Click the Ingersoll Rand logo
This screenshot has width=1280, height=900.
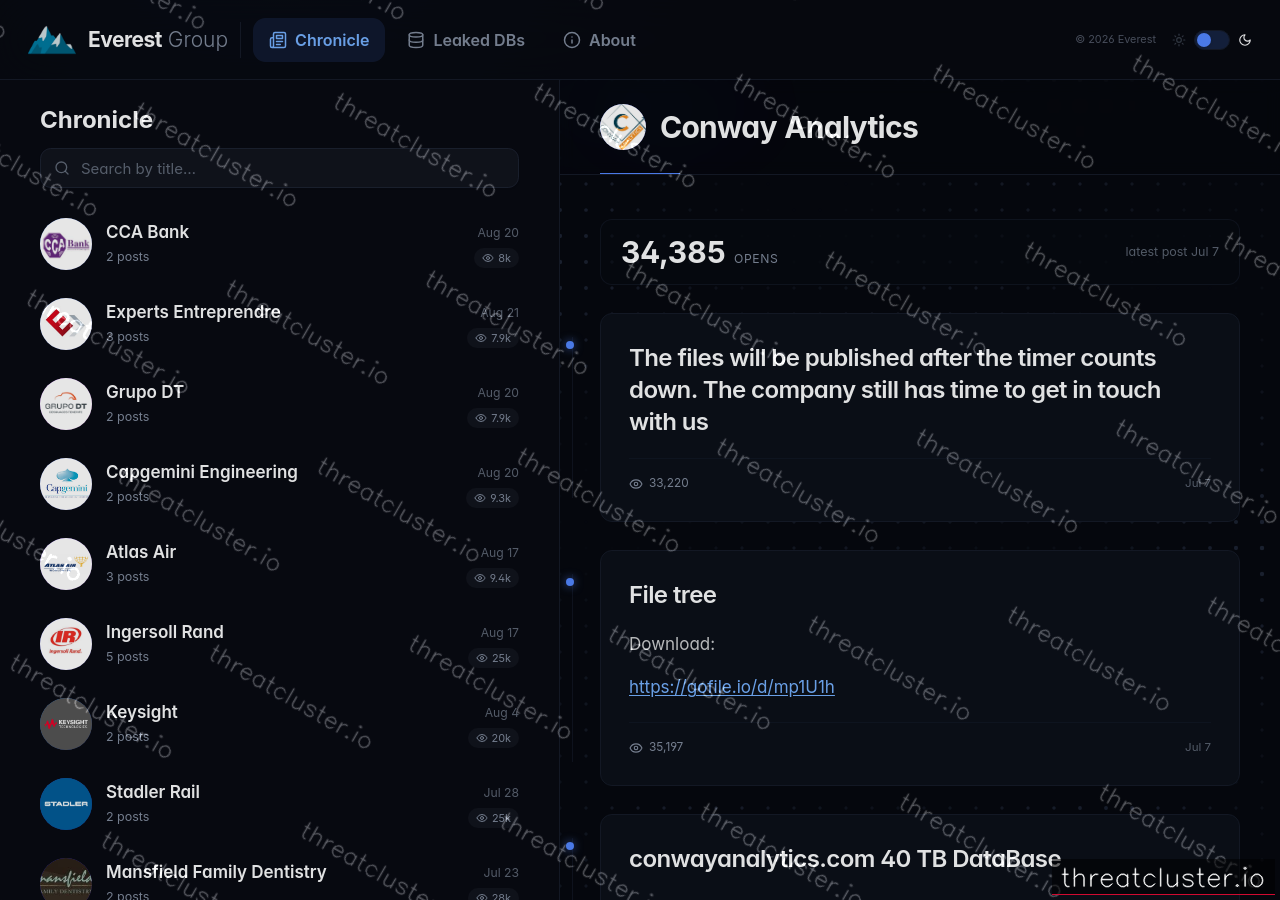pyautogui.click(x=66, y=644)
